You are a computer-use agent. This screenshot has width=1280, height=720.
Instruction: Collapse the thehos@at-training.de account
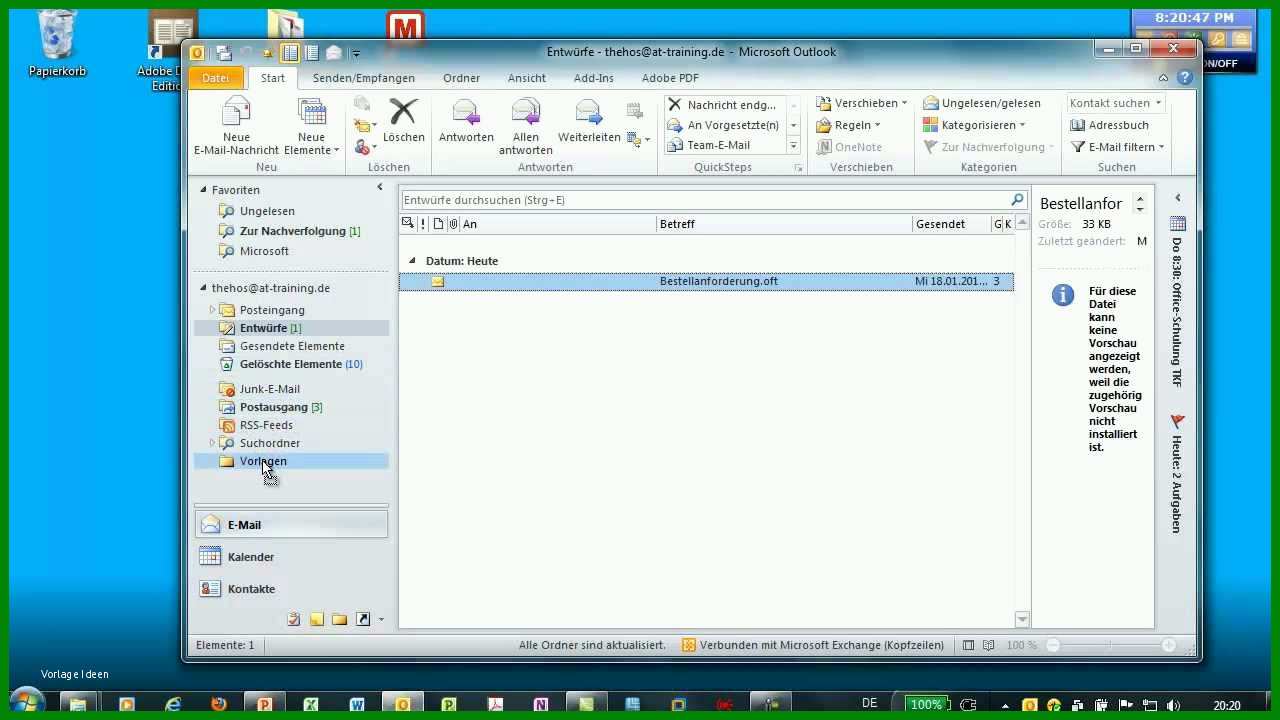[204, 288]
